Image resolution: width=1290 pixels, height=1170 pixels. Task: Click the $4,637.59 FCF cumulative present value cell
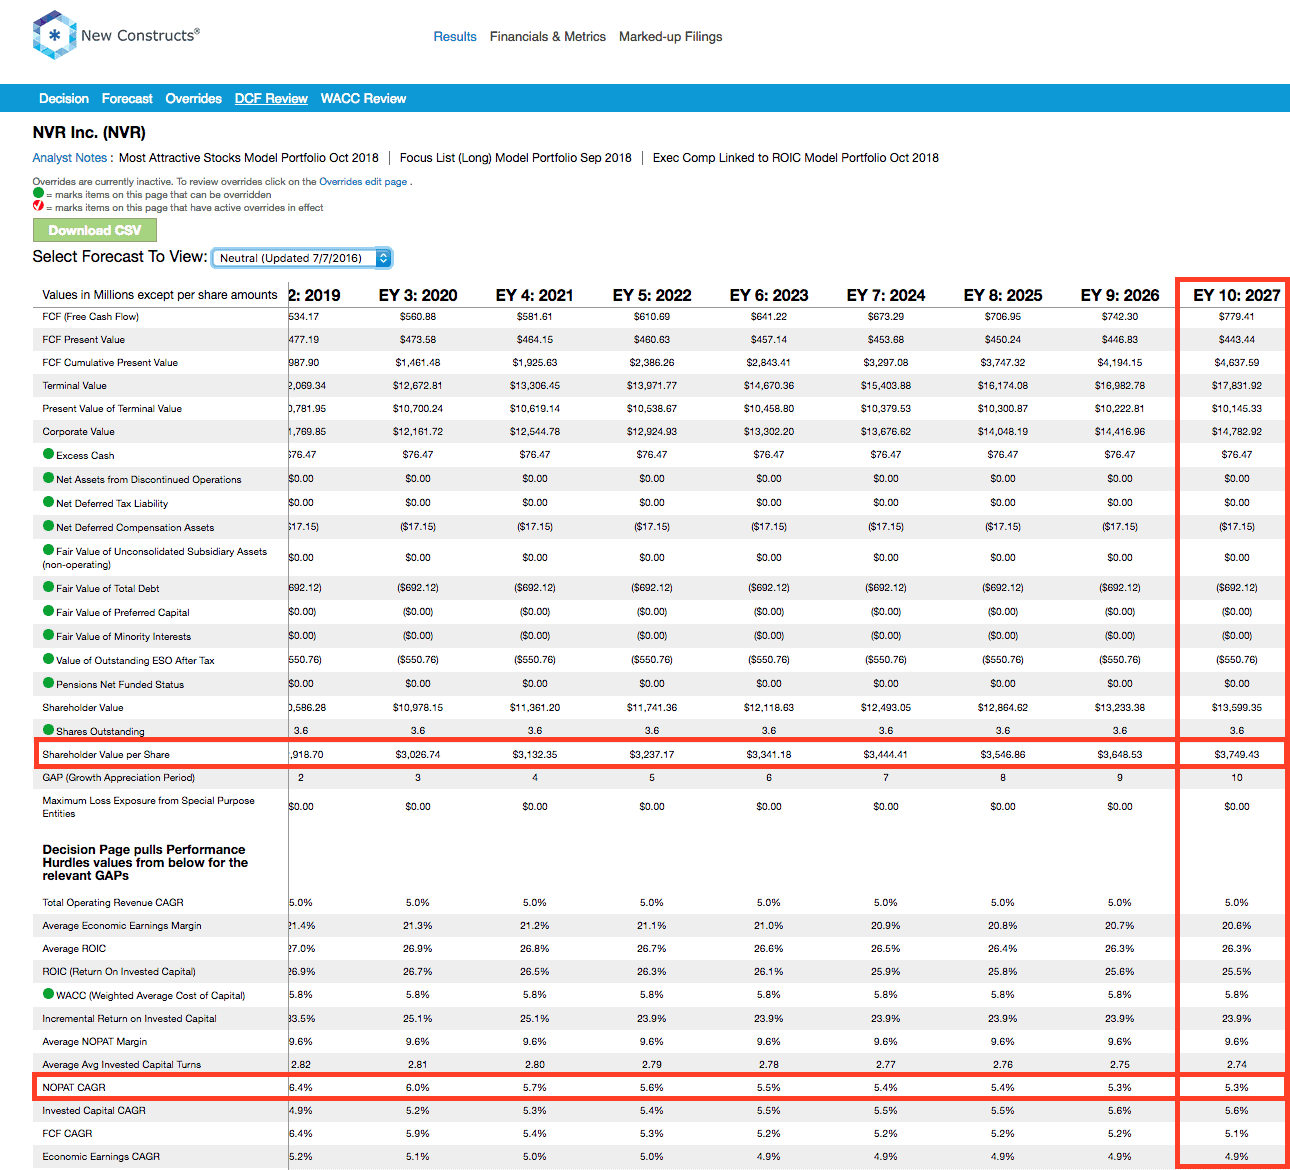[x=1237, y=362]
